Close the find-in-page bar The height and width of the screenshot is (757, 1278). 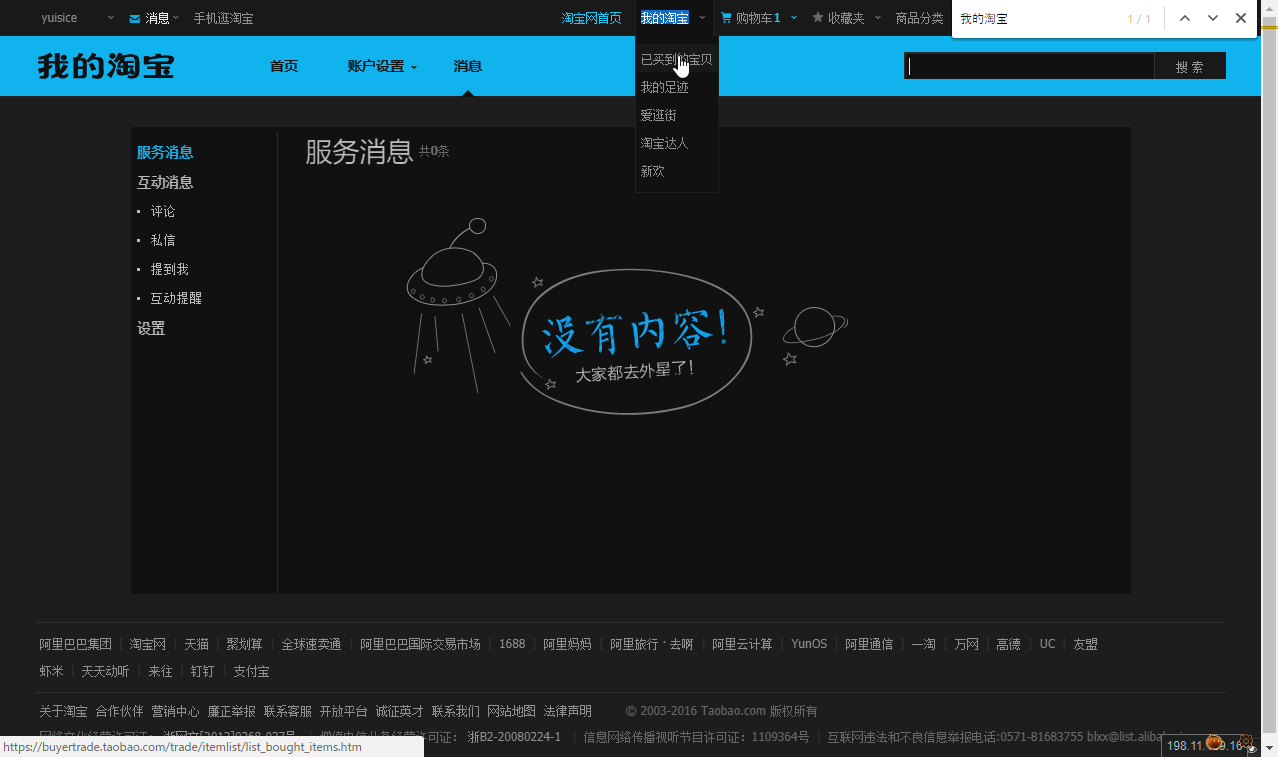(1241, 19)
